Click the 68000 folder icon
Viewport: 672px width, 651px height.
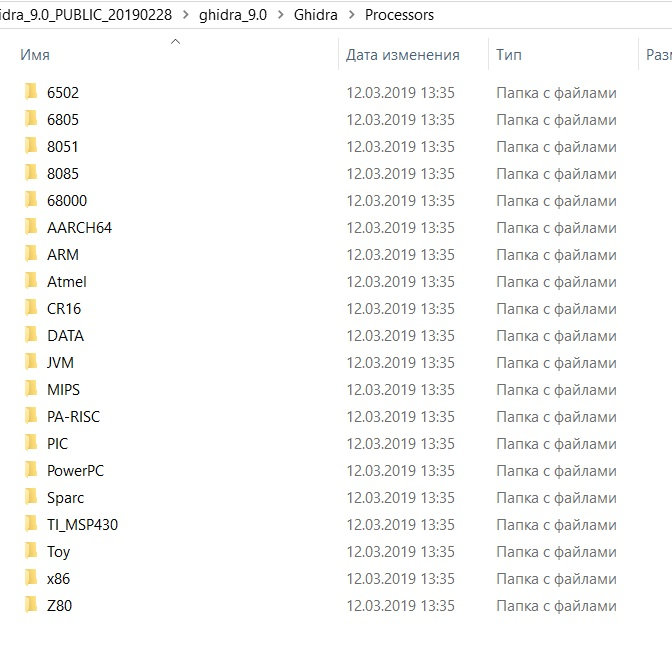point(31,200)
